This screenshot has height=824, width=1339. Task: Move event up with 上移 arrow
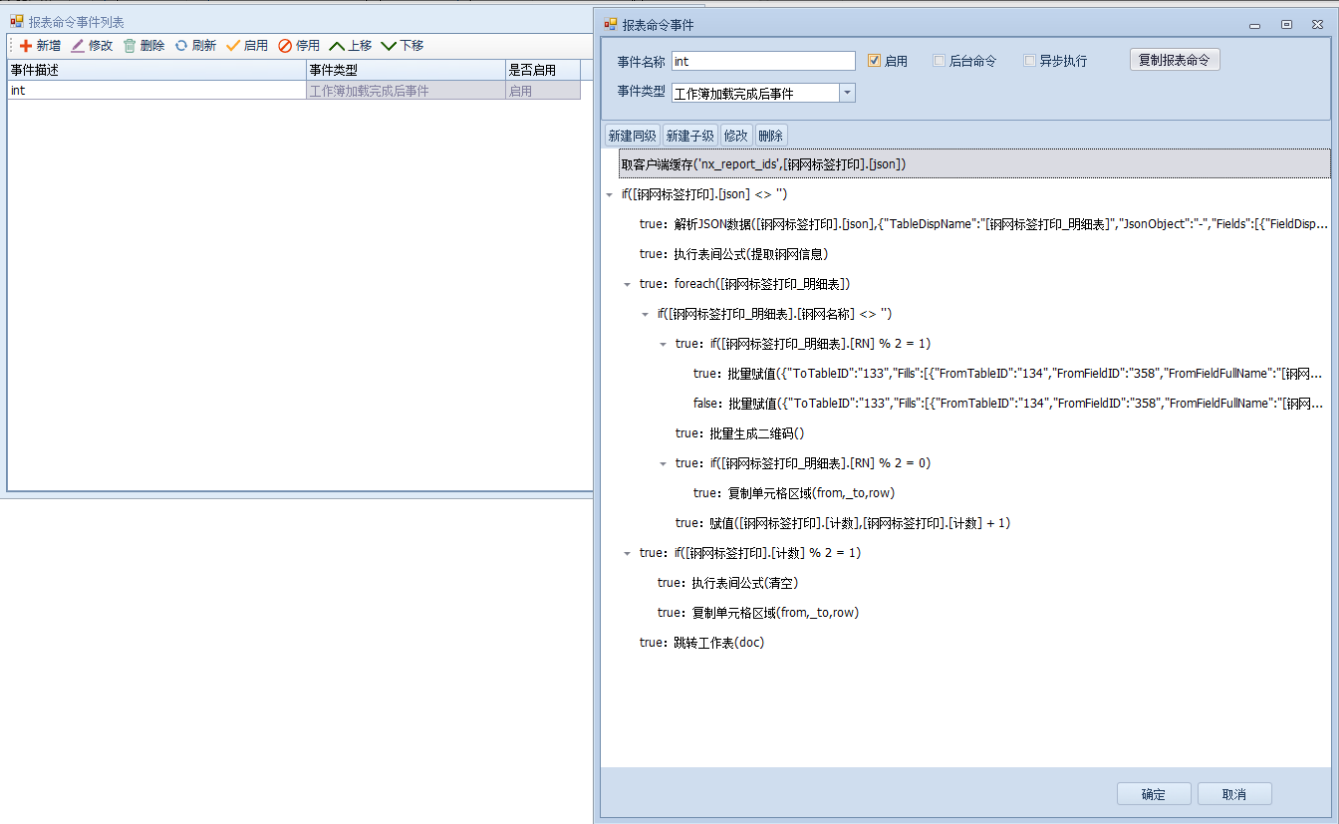point(337,46)
